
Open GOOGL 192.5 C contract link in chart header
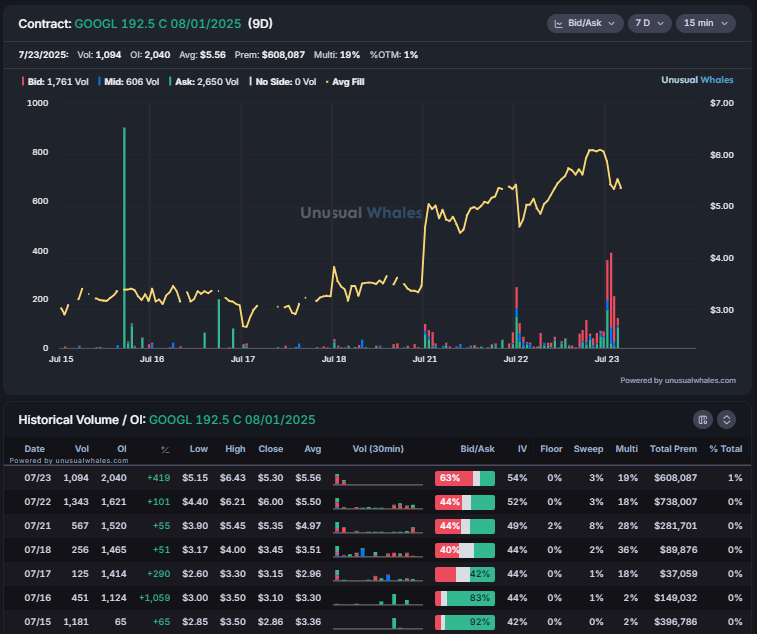(x=158, y=24)
